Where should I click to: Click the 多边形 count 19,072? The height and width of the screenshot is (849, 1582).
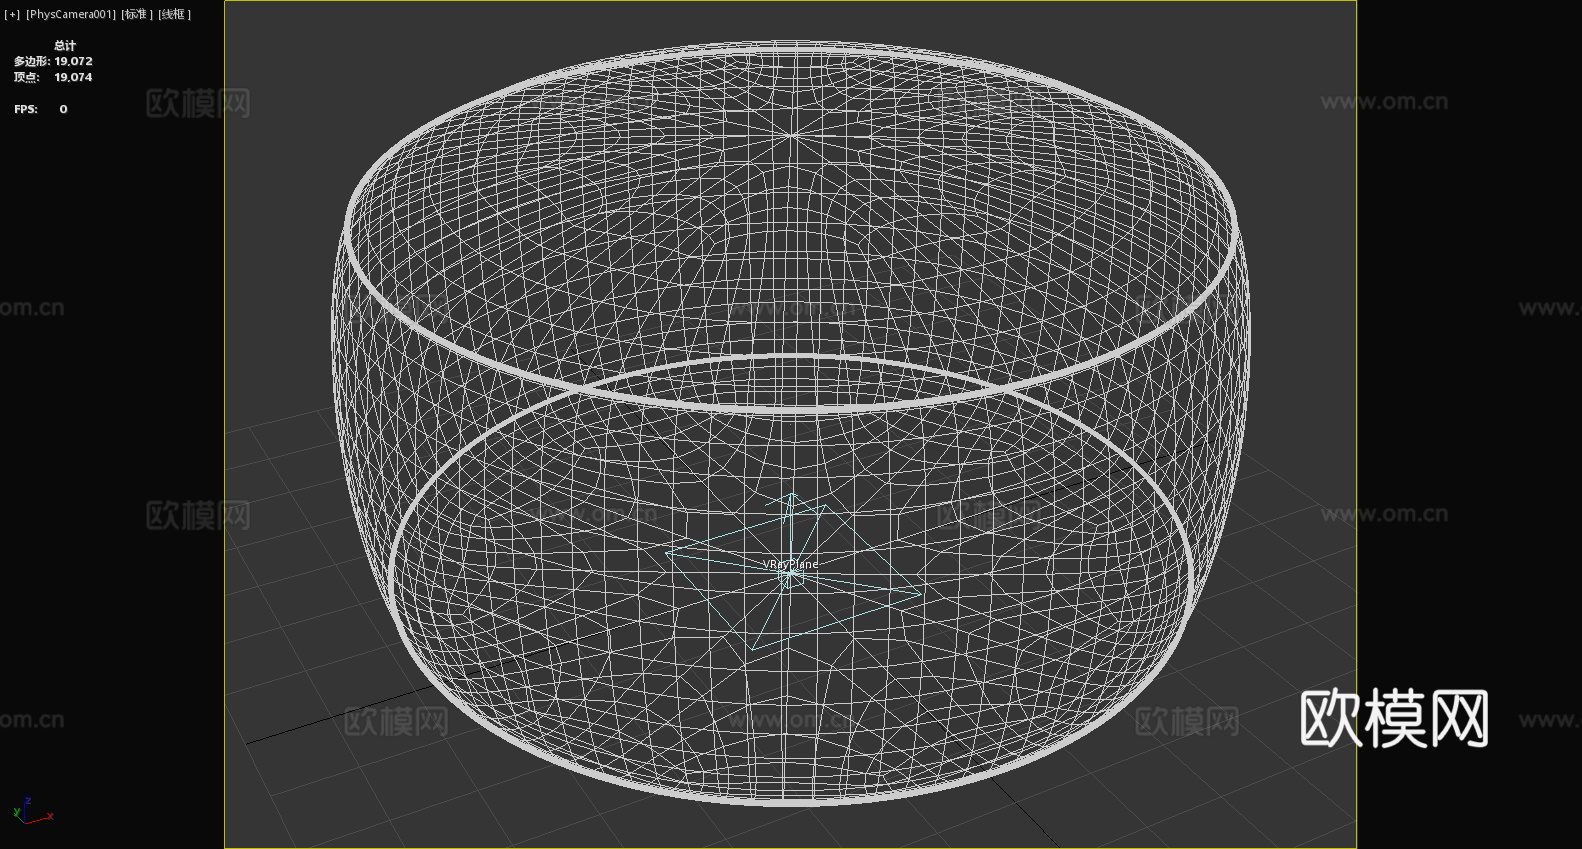tap(73, 61)
